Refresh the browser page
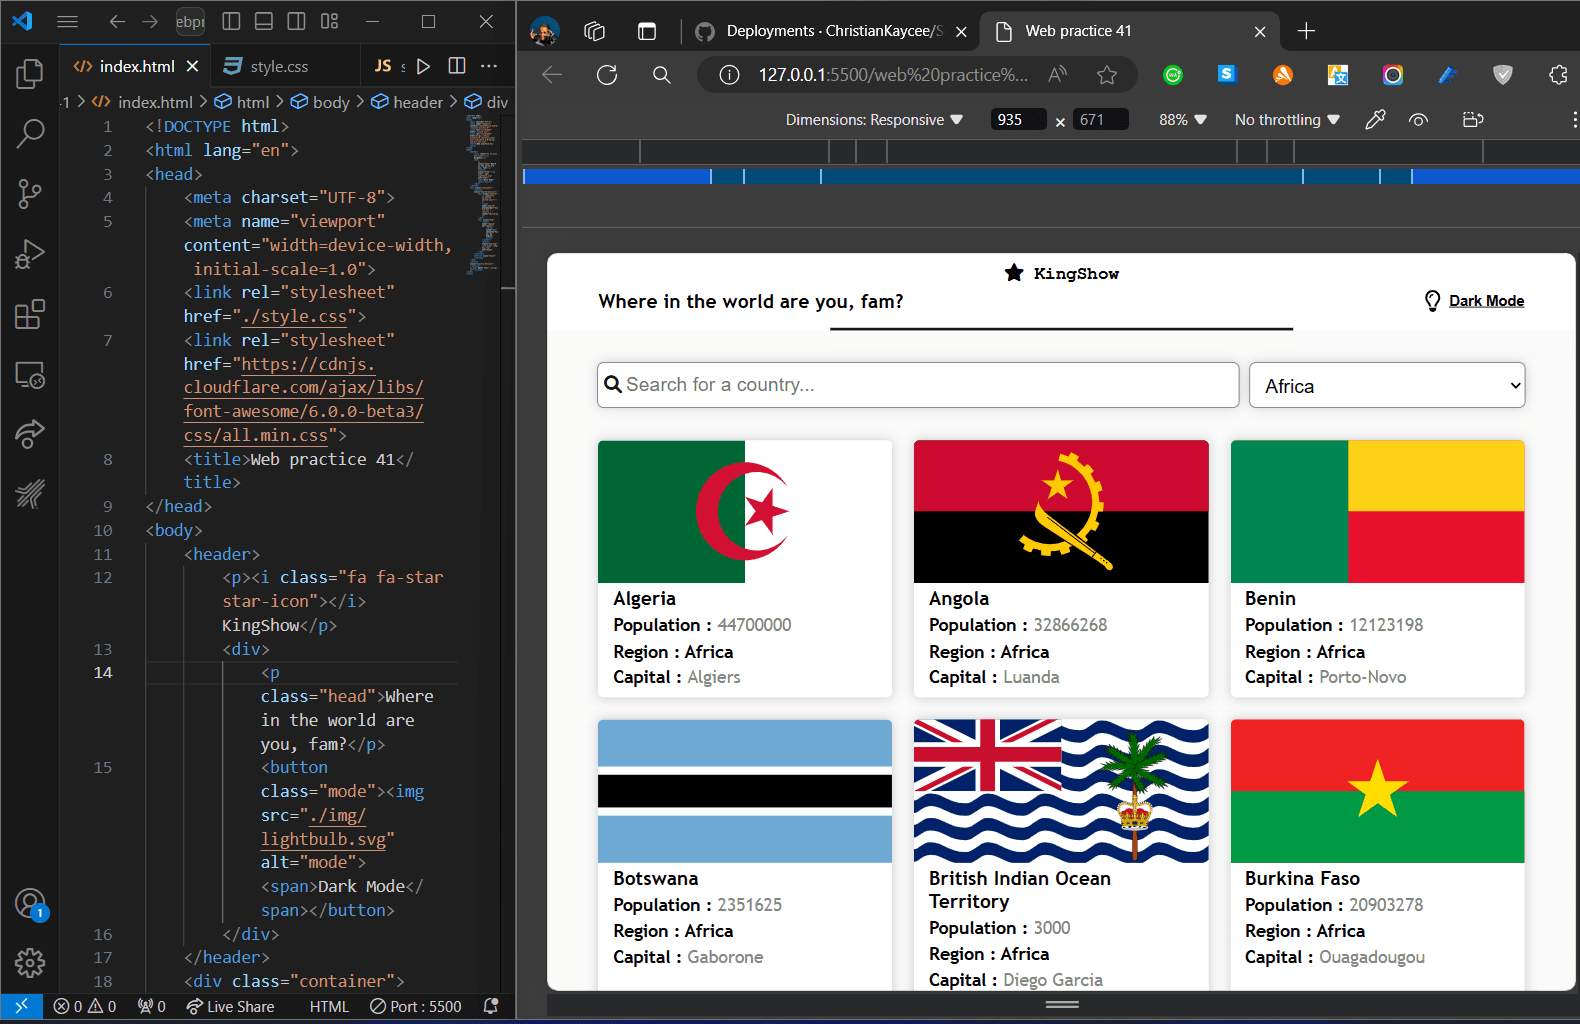The width and height of the screenshot is (1580, 1024). tap(607, 75)
